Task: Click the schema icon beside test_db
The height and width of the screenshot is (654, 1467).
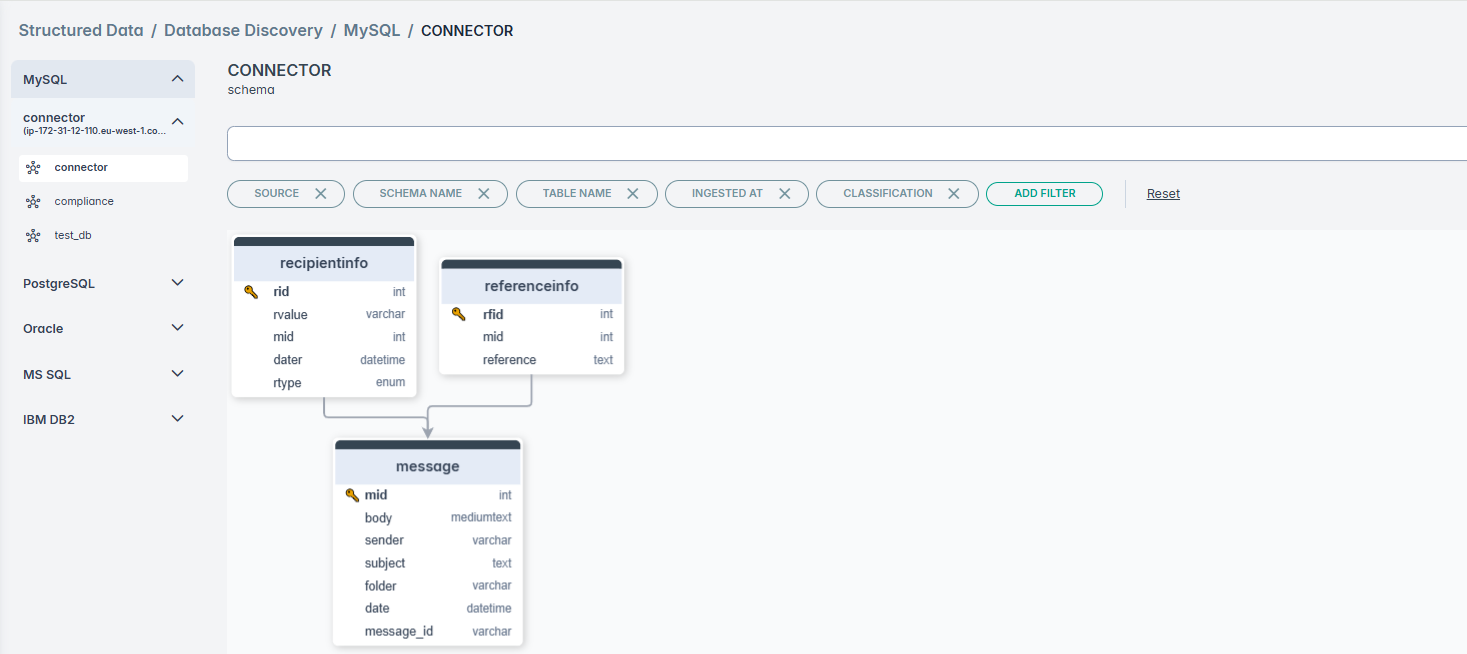Action: [33, 236]
